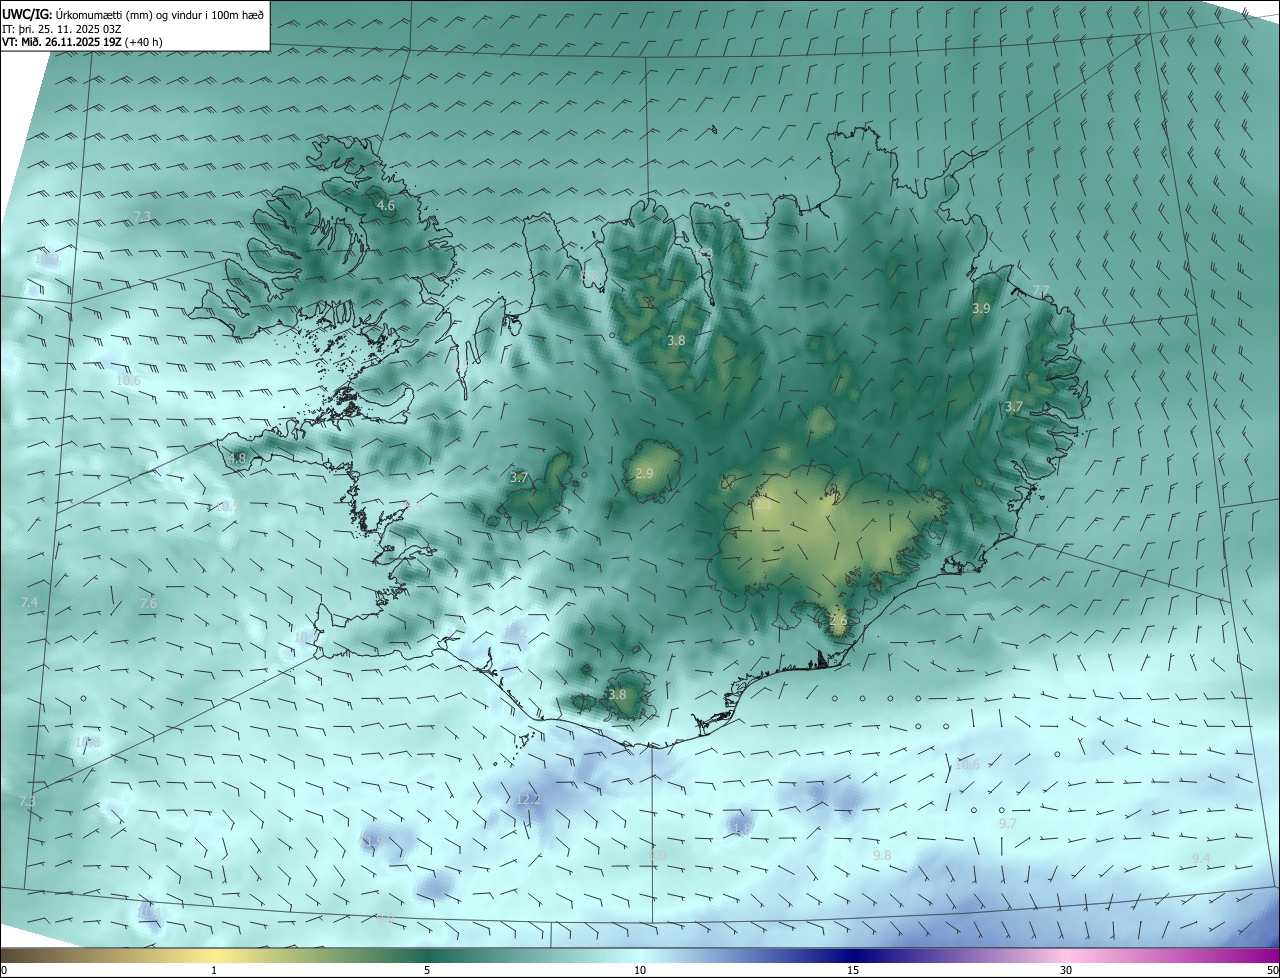
Task: Click the 9.8 value over the sea
Action: point(882,856)
